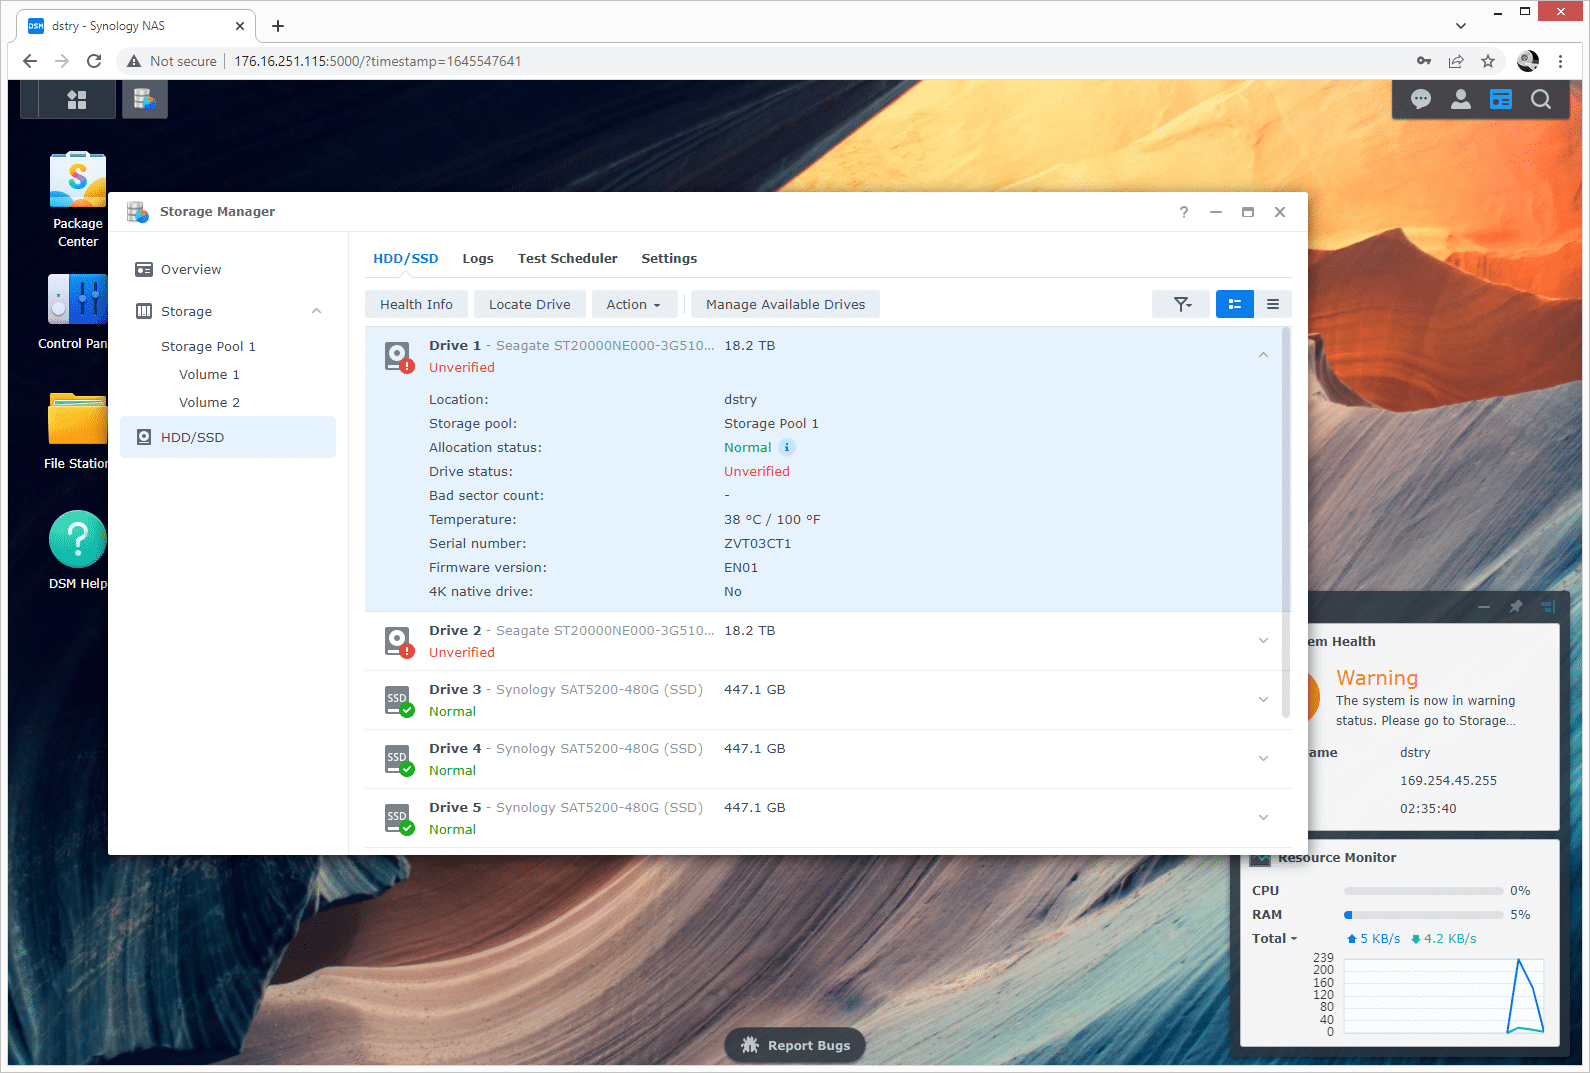Open Storage Manager help question mark
The image size is (1590, 1073).
pyautogui.click(x=1184, y=212)
